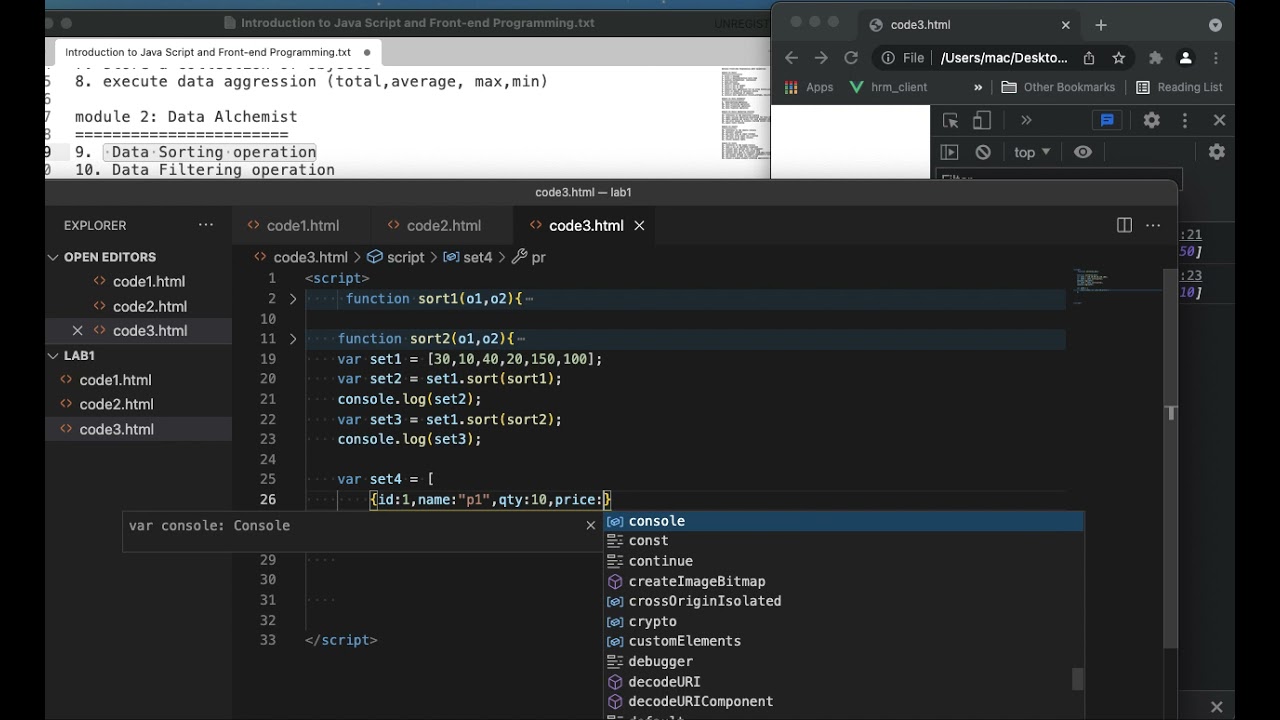
Task: Show hidden bookmarks with the chevron
Action: click(978, 87)
